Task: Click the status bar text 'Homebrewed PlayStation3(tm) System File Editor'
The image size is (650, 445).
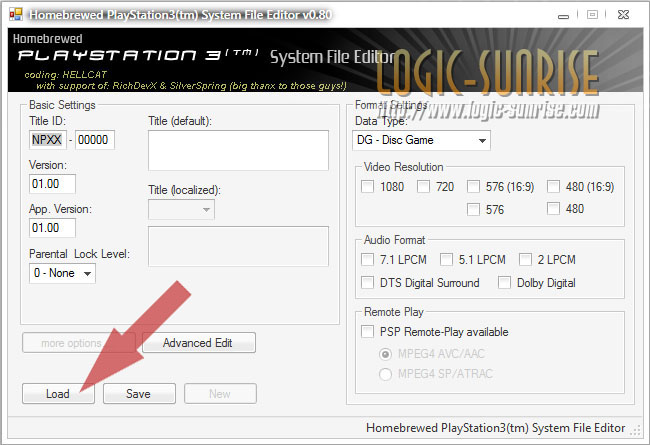Action: tap(495, 428)
